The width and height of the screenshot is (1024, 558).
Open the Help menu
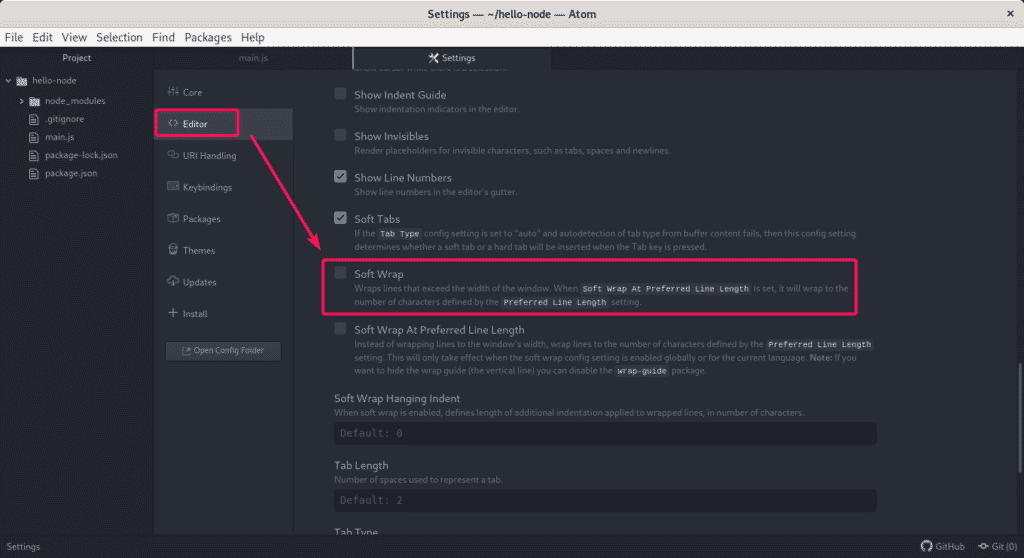(253, 37)
